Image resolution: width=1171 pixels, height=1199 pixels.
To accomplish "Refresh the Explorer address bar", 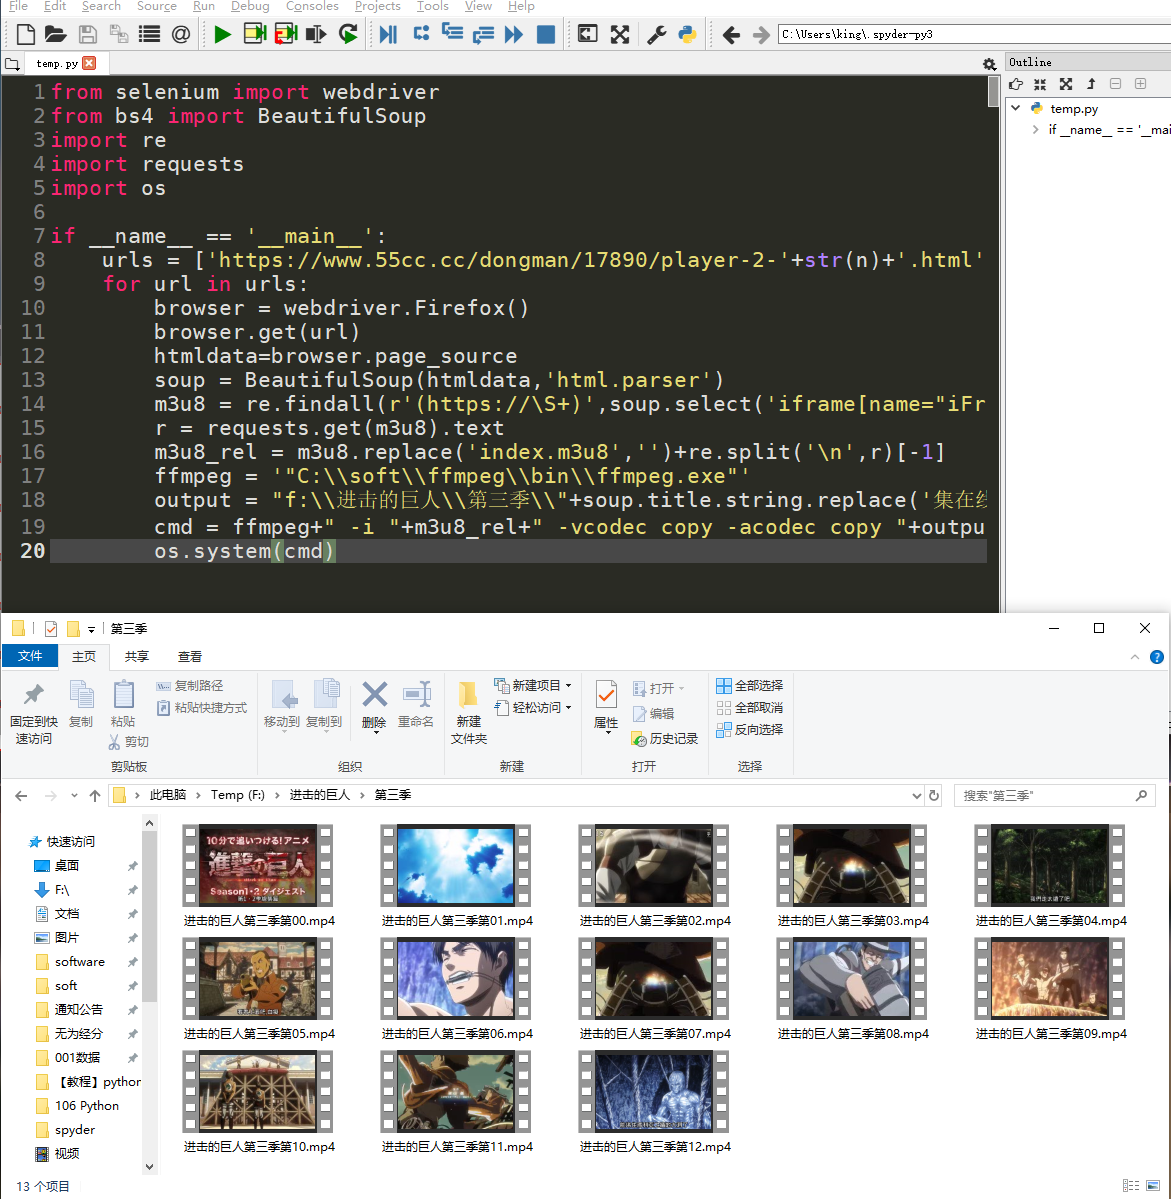I will (934, 795).
